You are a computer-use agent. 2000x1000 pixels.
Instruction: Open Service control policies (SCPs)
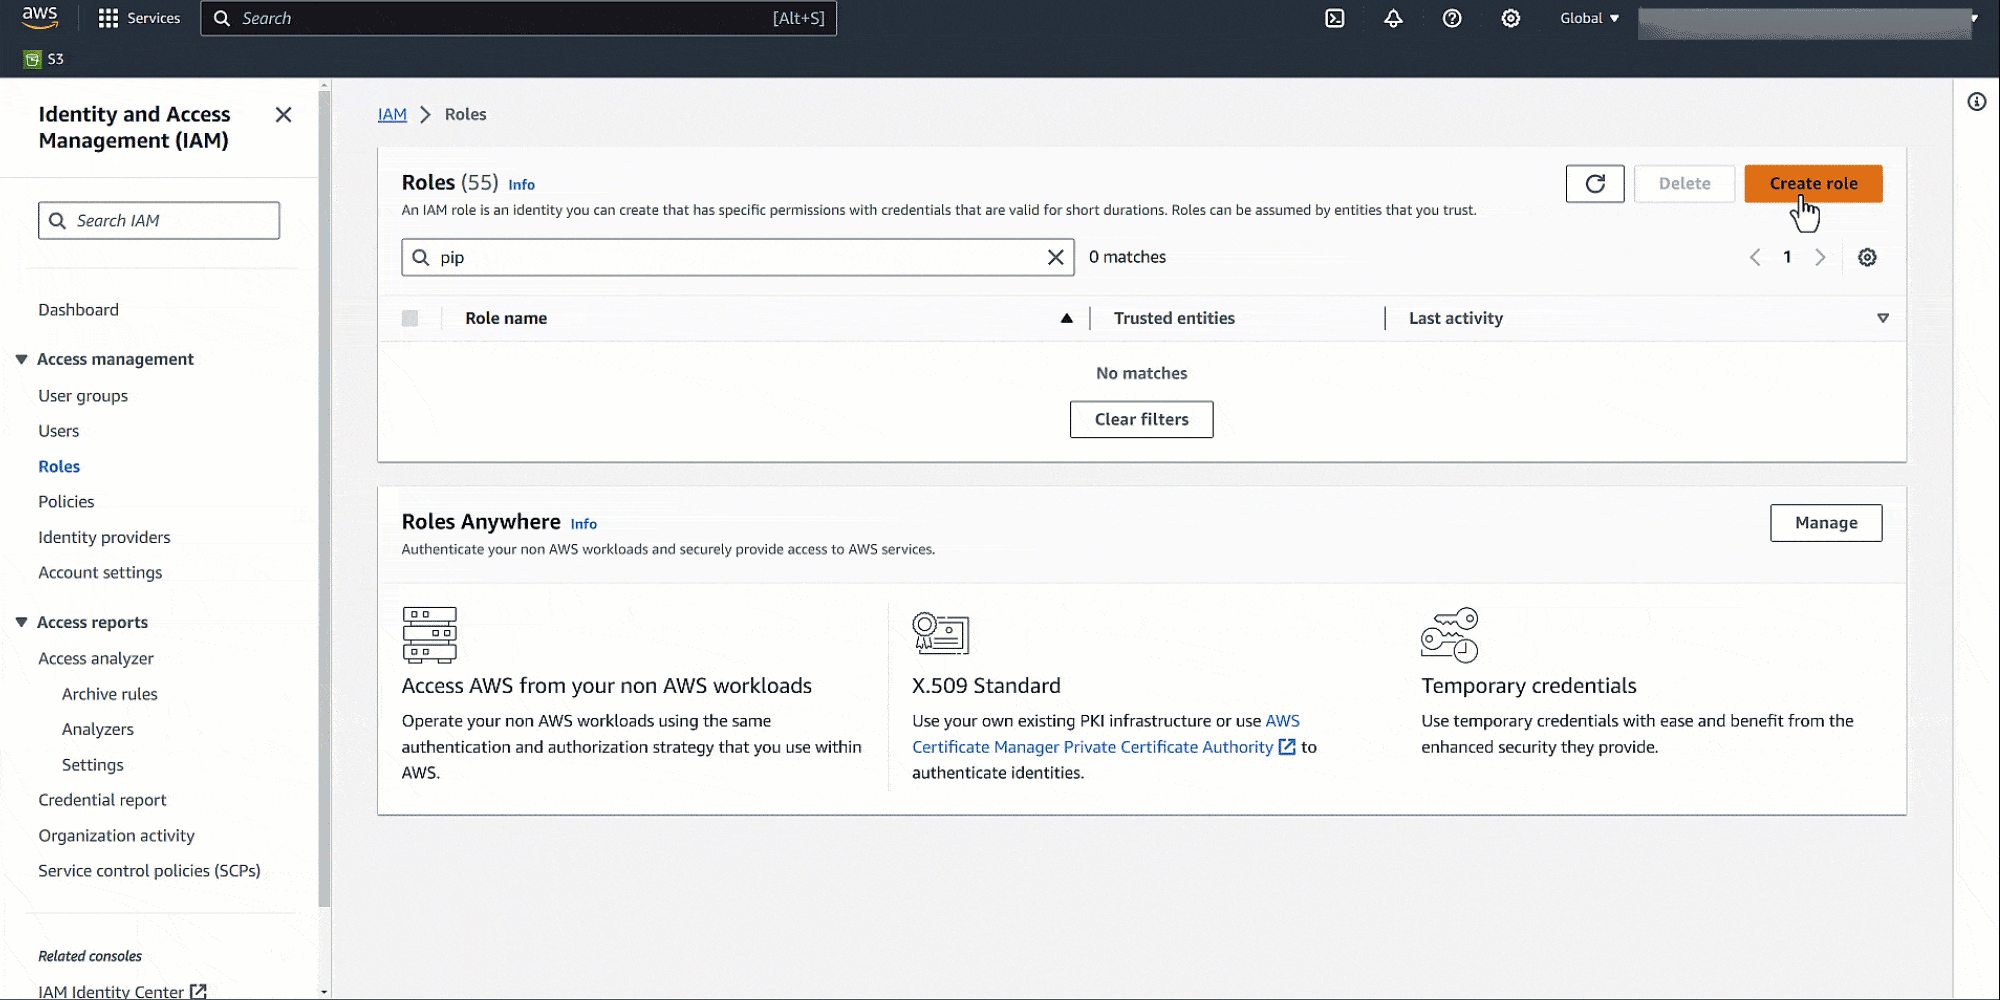pyautogui.click(x=149, y=871)
